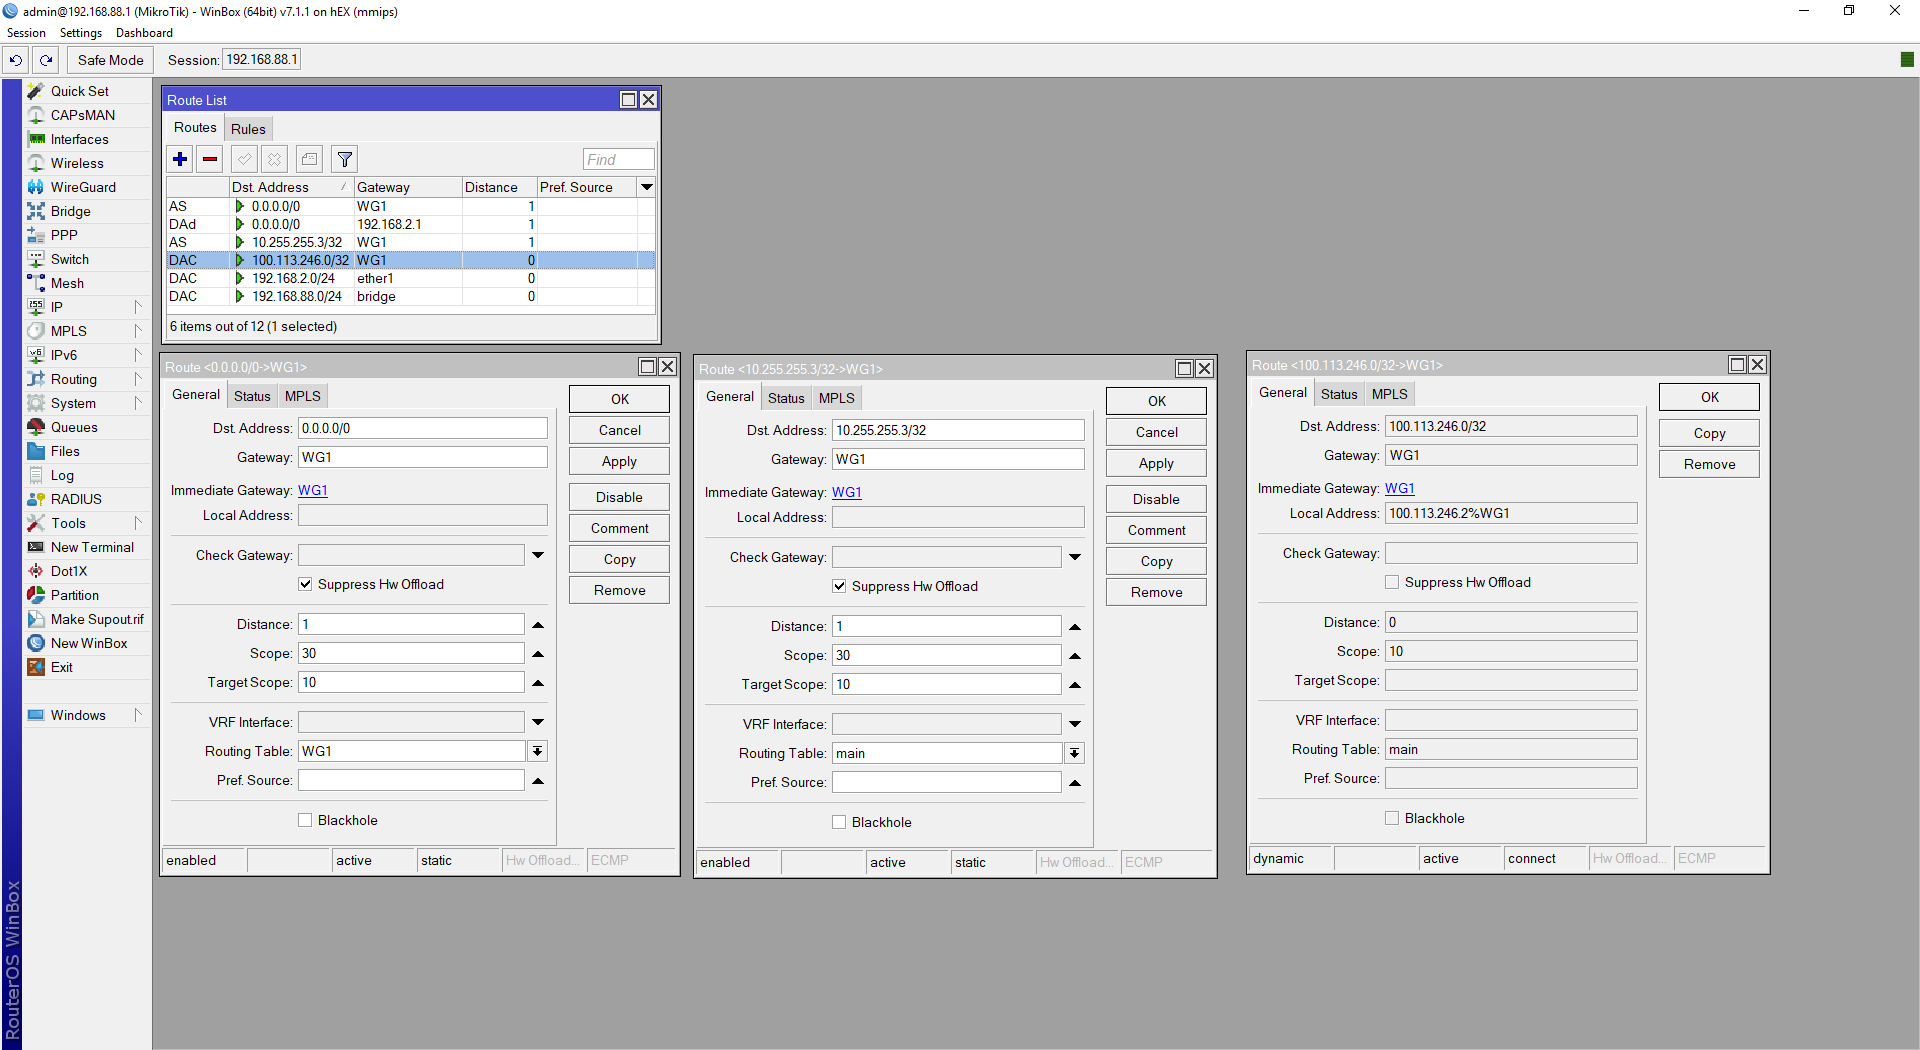Viewport: 1920px width, 1050px height.
Task: Sort routes by the Distance column header
Action: (x=499, y=187)
